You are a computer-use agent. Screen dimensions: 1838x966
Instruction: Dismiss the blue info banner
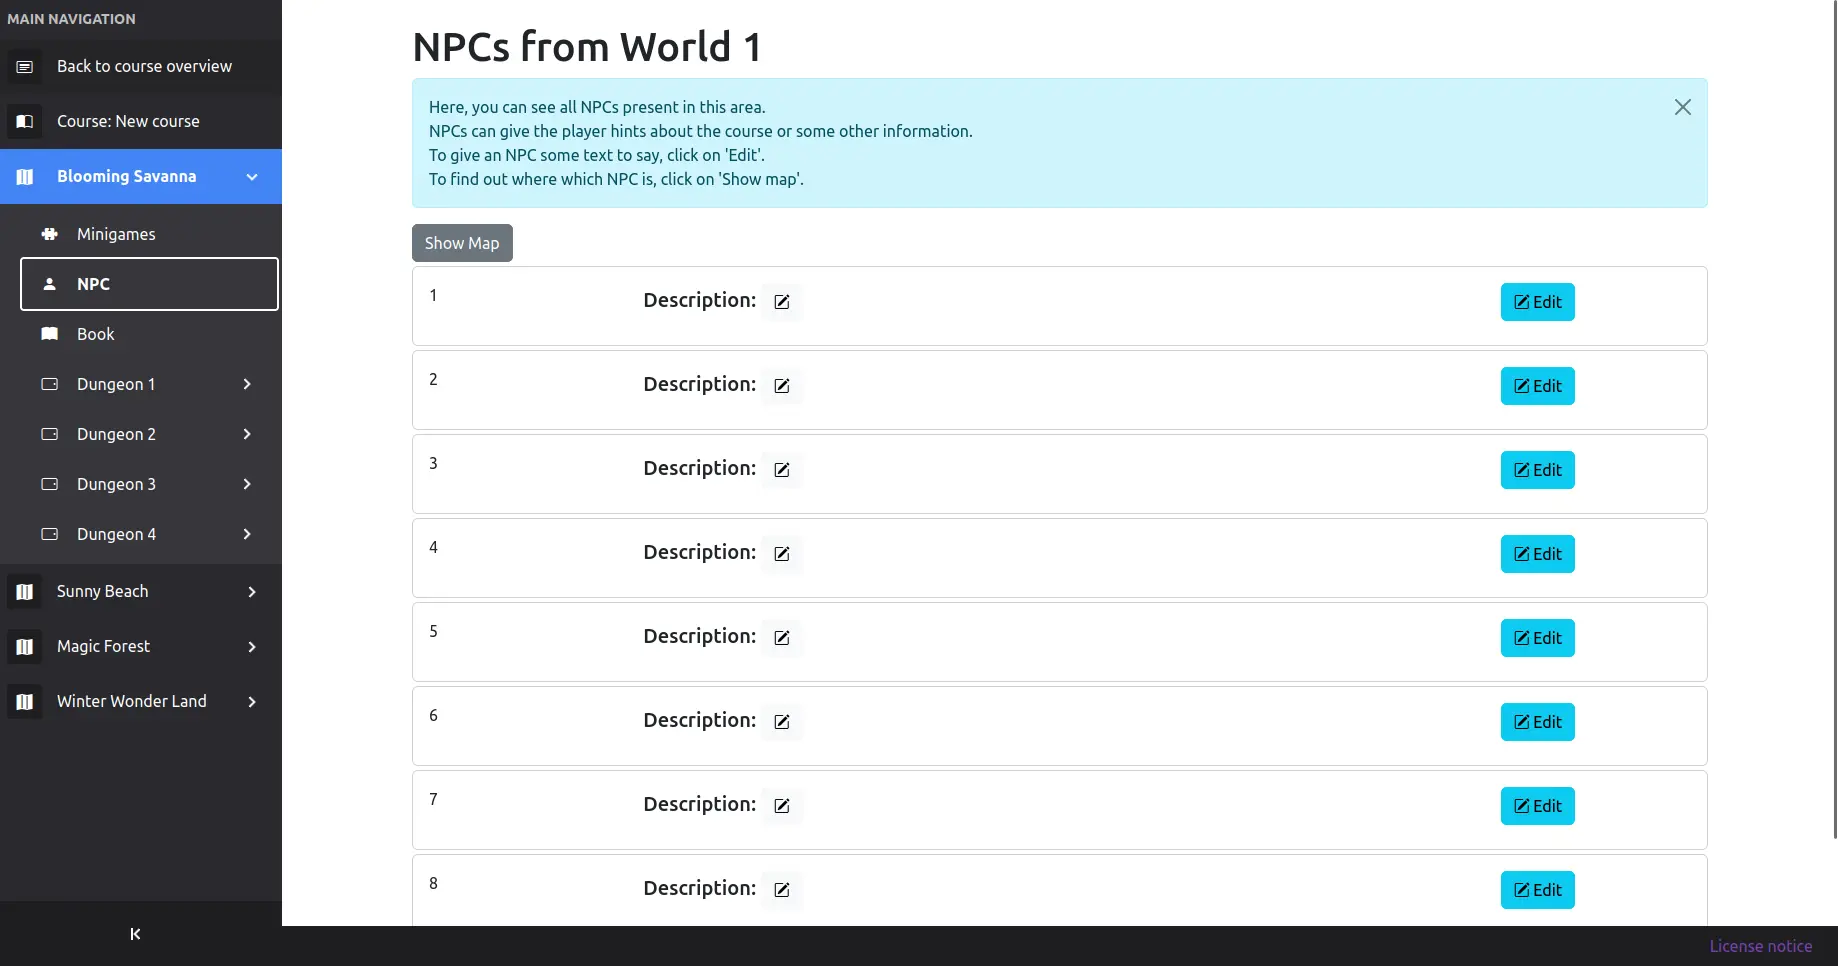[1683, 107]
